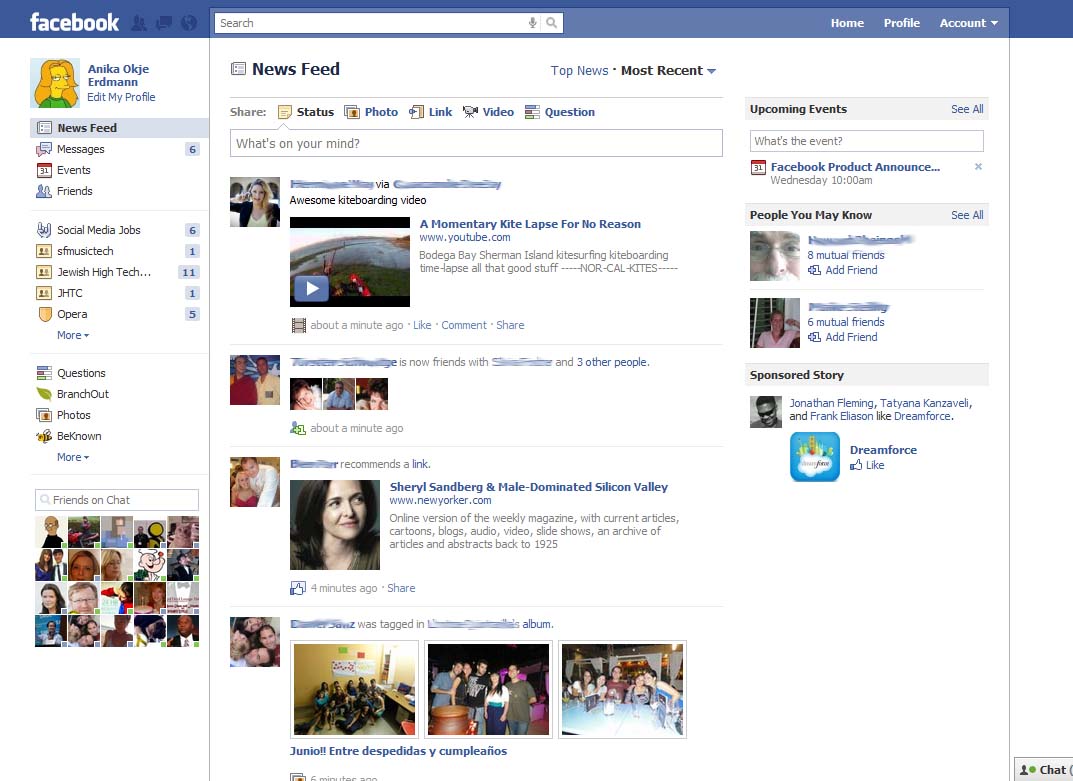Click the Friends icon in left sidebar
The width and height of the screenshot is (1073, 781).
point(44,192)
